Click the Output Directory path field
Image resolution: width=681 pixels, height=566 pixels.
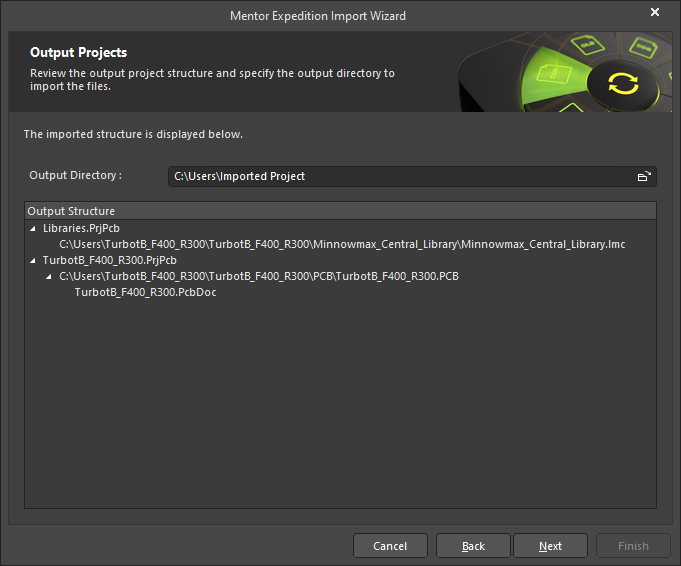(x=412, y=176)
